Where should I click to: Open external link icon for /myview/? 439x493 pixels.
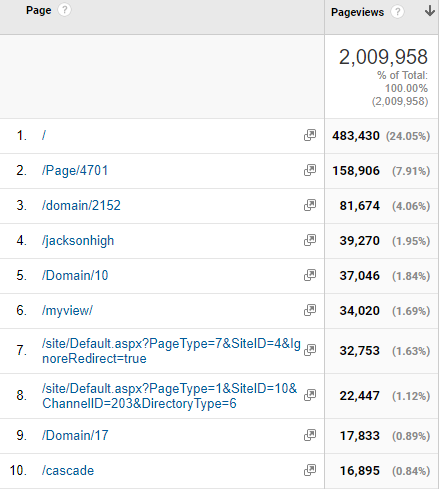pos(310,310)
